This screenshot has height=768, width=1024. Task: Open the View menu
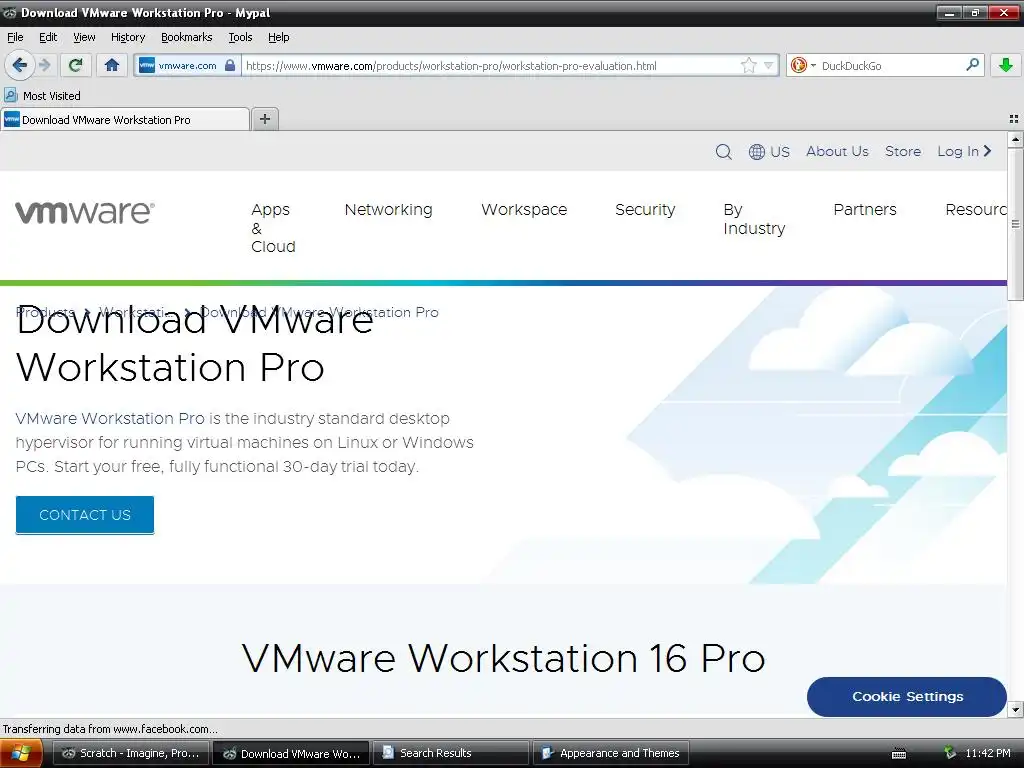84,37
